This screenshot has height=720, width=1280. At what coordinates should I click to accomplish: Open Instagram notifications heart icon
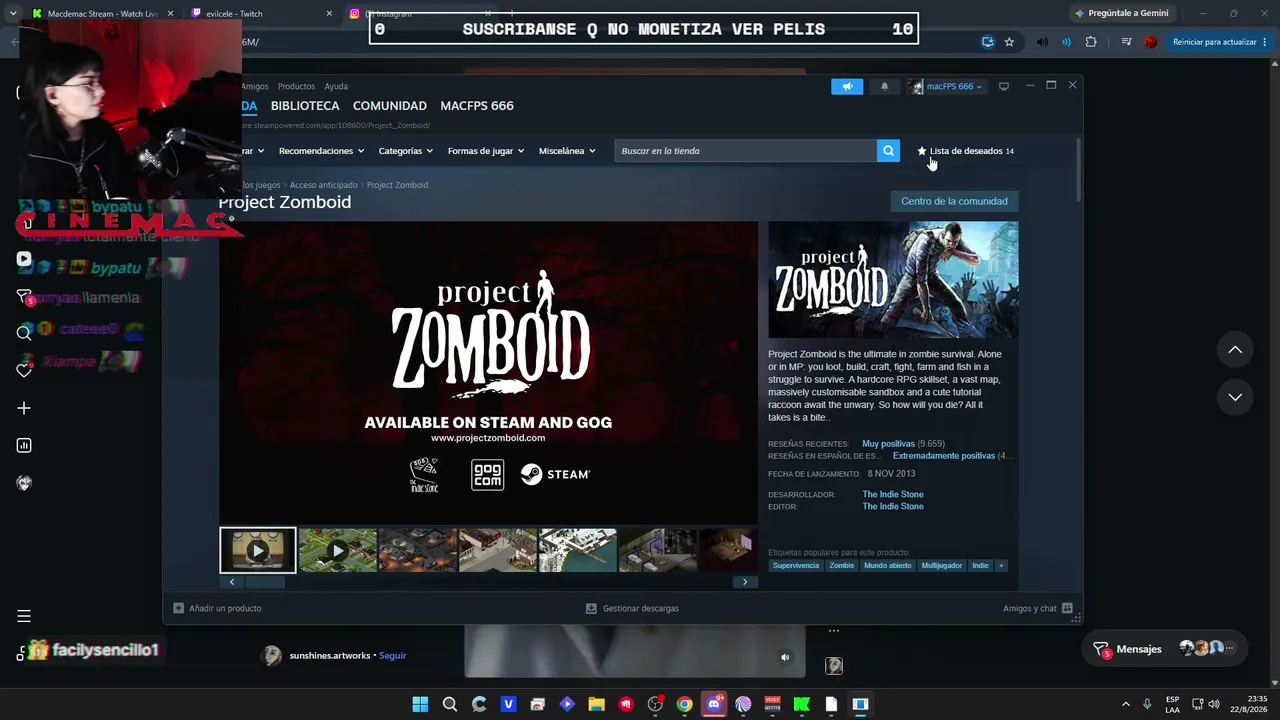(x=24, y=370)
